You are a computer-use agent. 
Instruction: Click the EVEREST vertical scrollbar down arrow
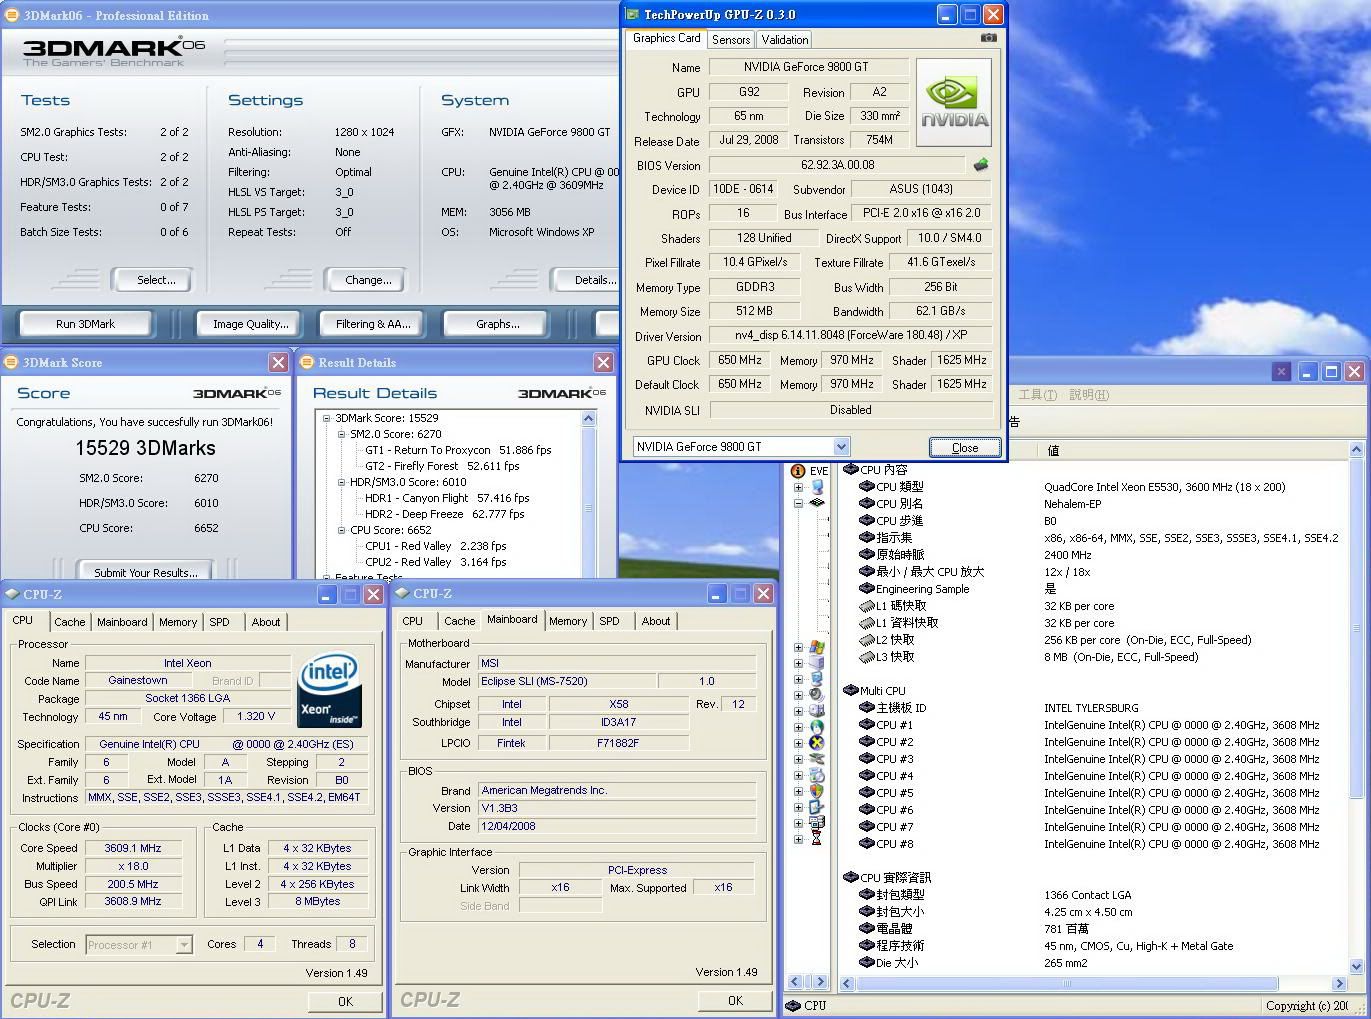1356,966
